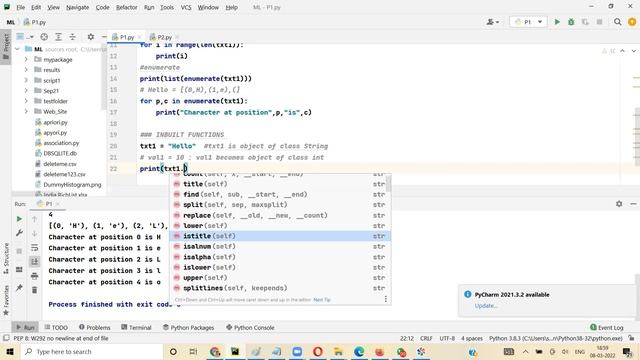Screen dimensions: 640x360
Task: Select the P1.py editor tab
Action: pos(127,37)
